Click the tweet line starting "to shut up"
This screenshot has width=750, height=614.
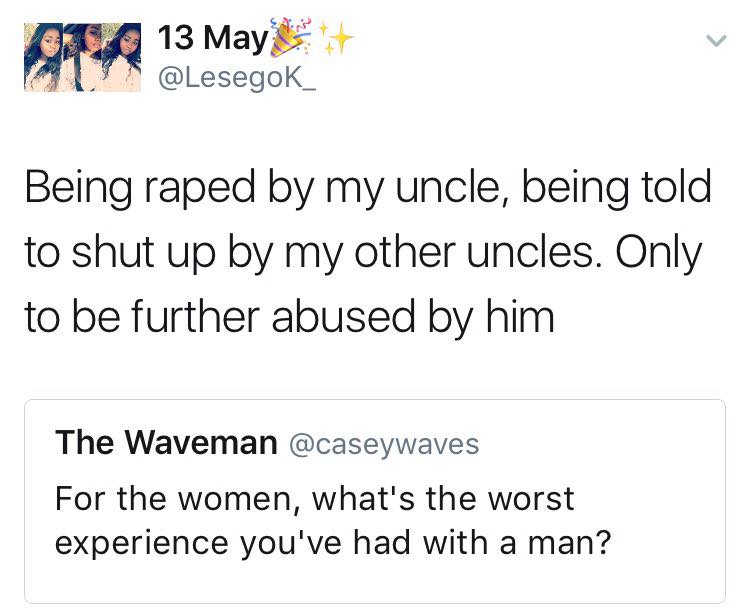click(x=363, y=252)
